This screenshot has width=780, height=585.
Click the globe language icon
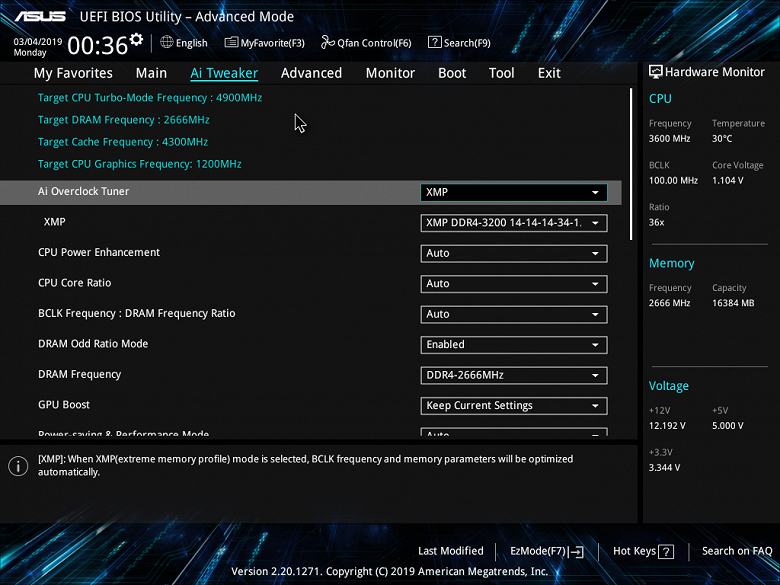(167, 42)
